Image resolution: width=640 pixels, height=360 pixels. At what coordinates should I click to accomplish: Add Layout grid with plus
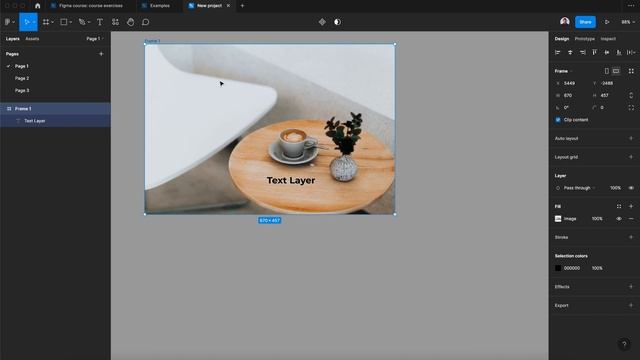[631, 157]
